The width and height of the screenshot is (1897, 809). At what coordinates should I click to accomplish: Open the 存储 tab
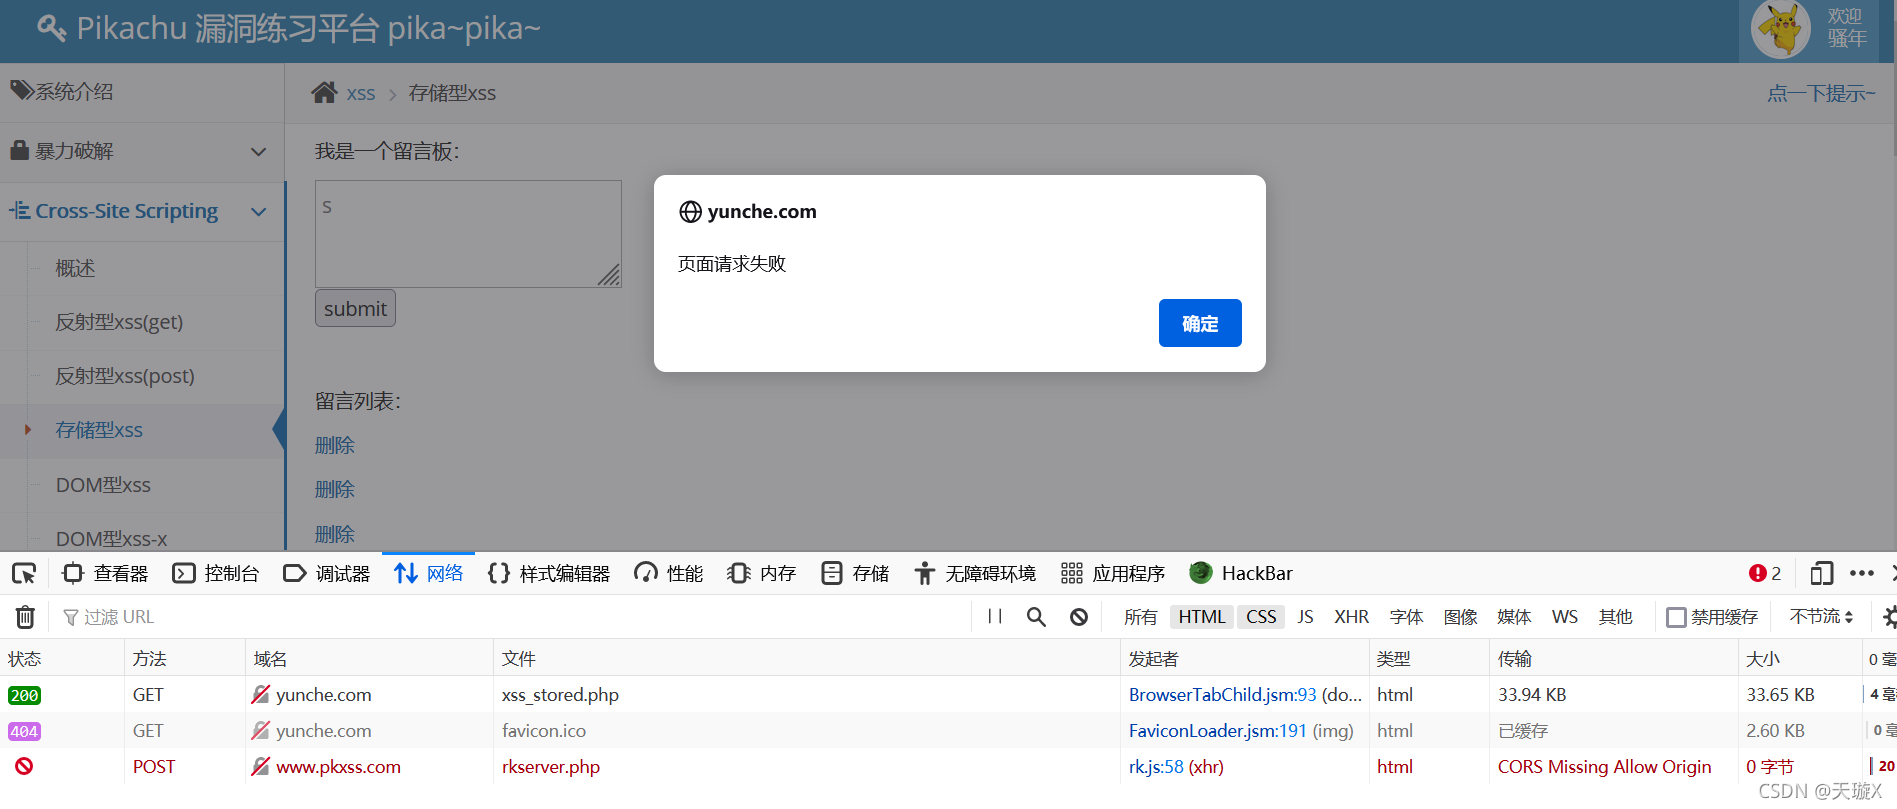pos(855,573)
